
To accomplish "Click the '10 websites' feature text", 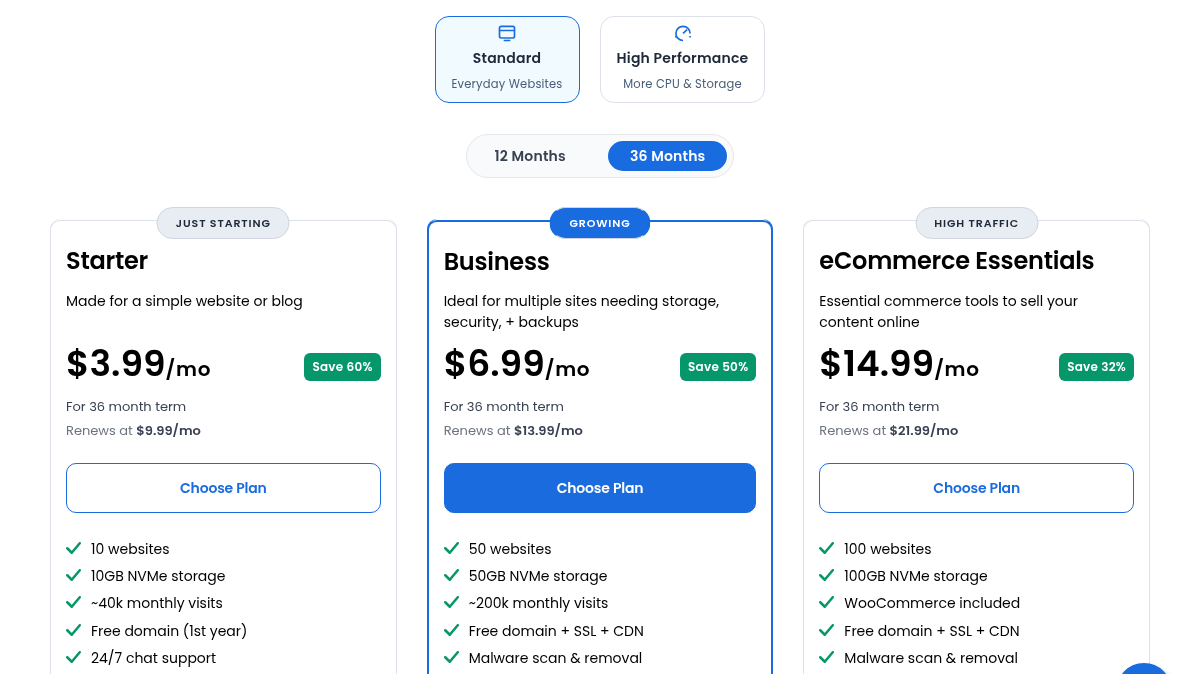I will click(x=130, y=549).
